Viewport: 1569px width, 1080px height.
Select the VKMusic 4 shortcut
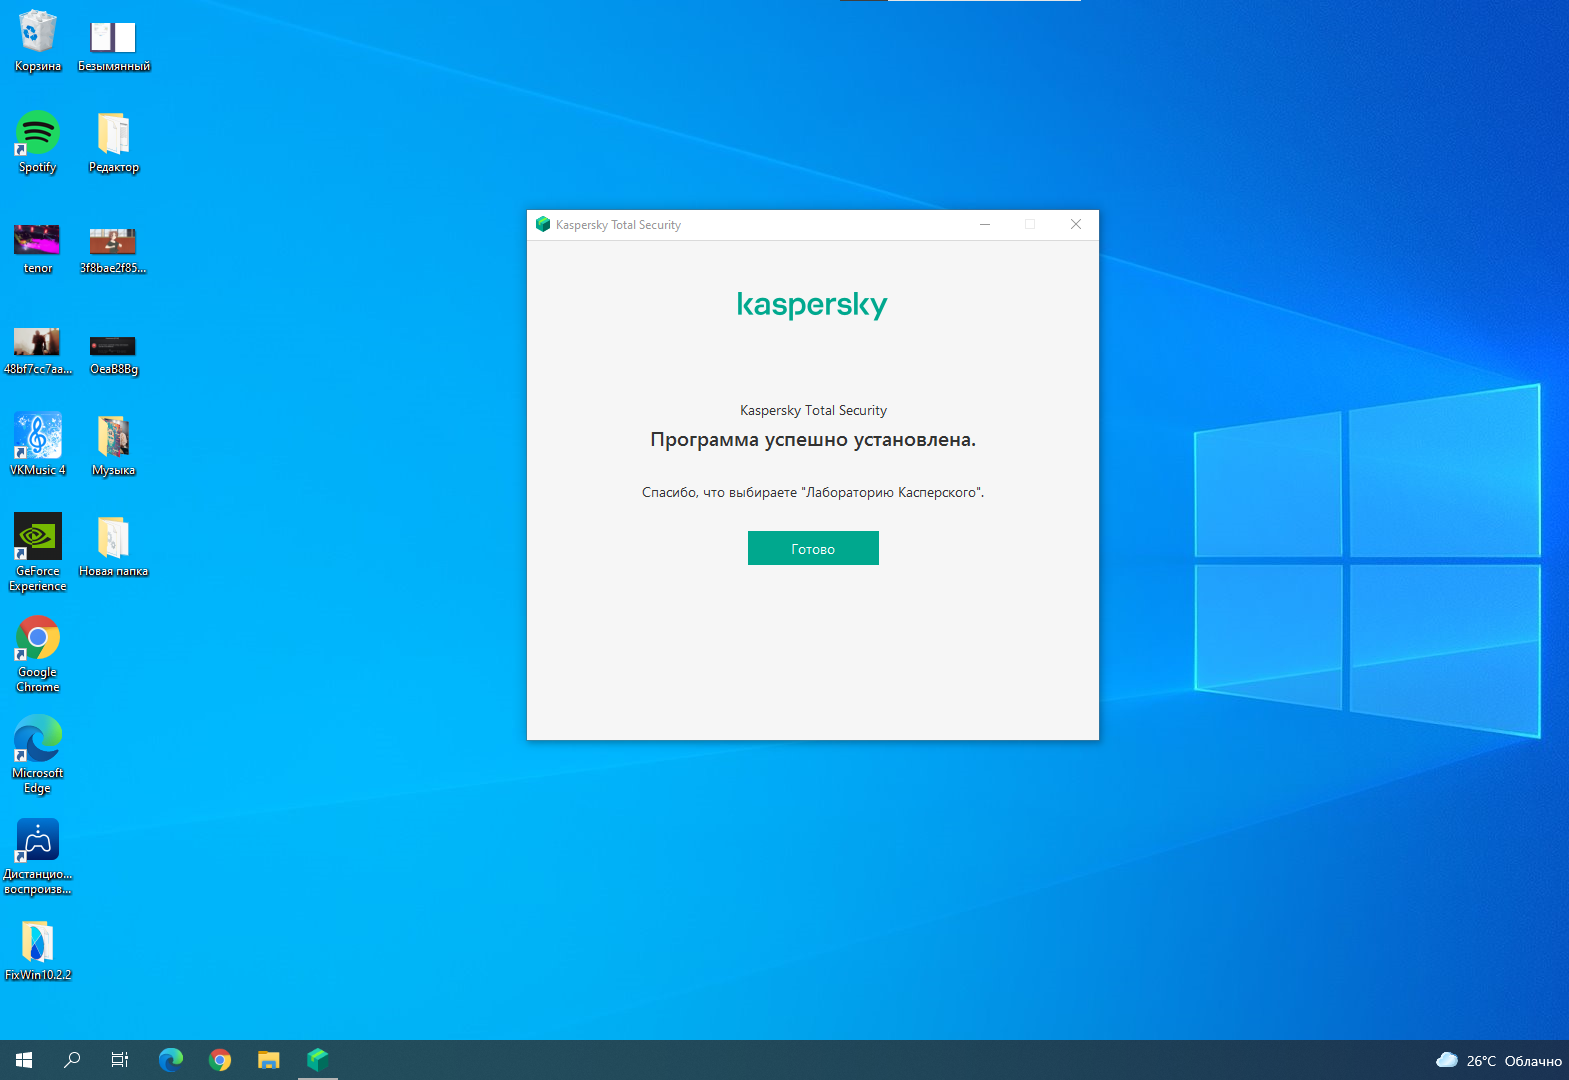38,445
